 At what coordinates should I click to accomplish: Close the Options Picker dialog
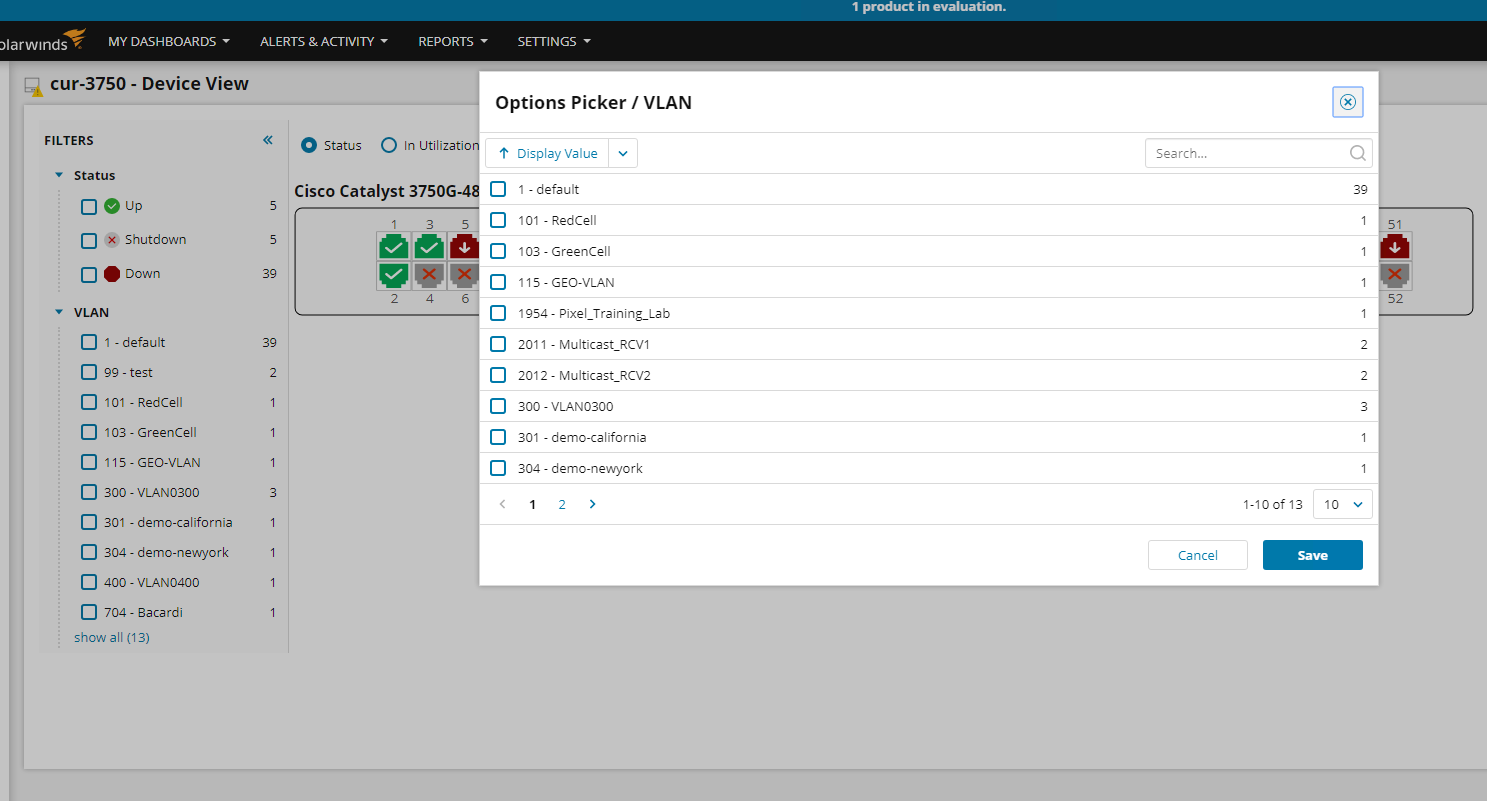pos(1347,102)
